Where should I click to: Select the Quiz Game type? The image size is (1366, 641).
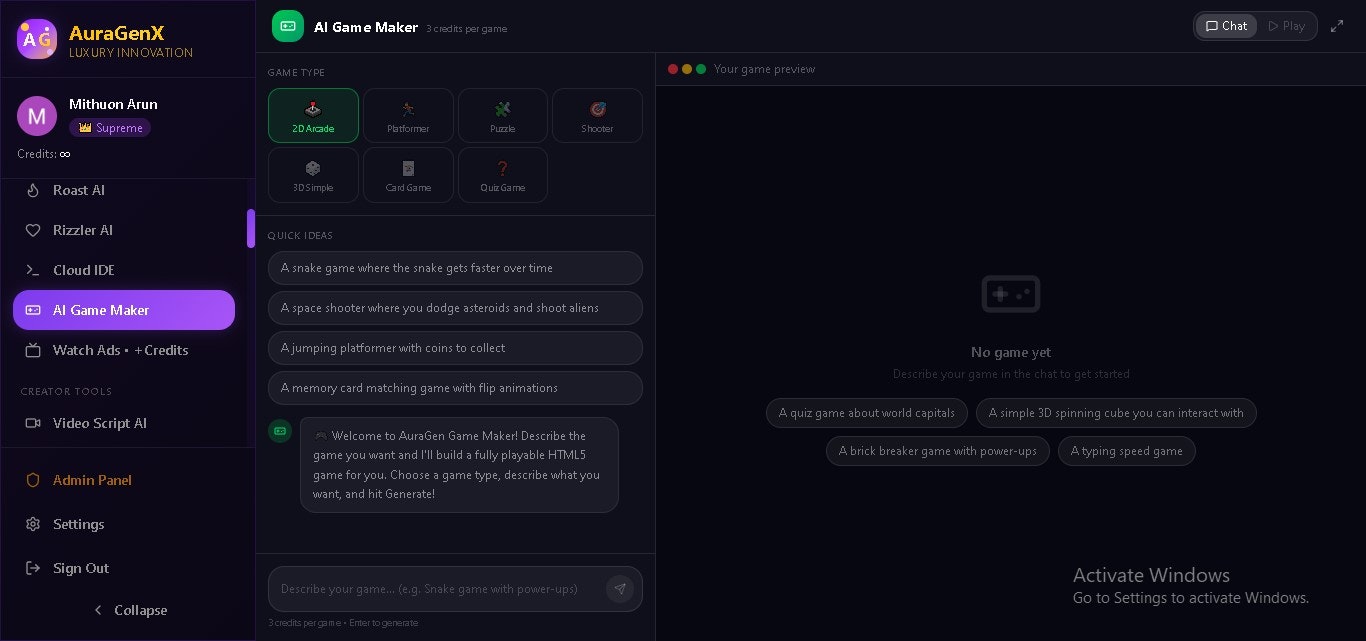503,175
